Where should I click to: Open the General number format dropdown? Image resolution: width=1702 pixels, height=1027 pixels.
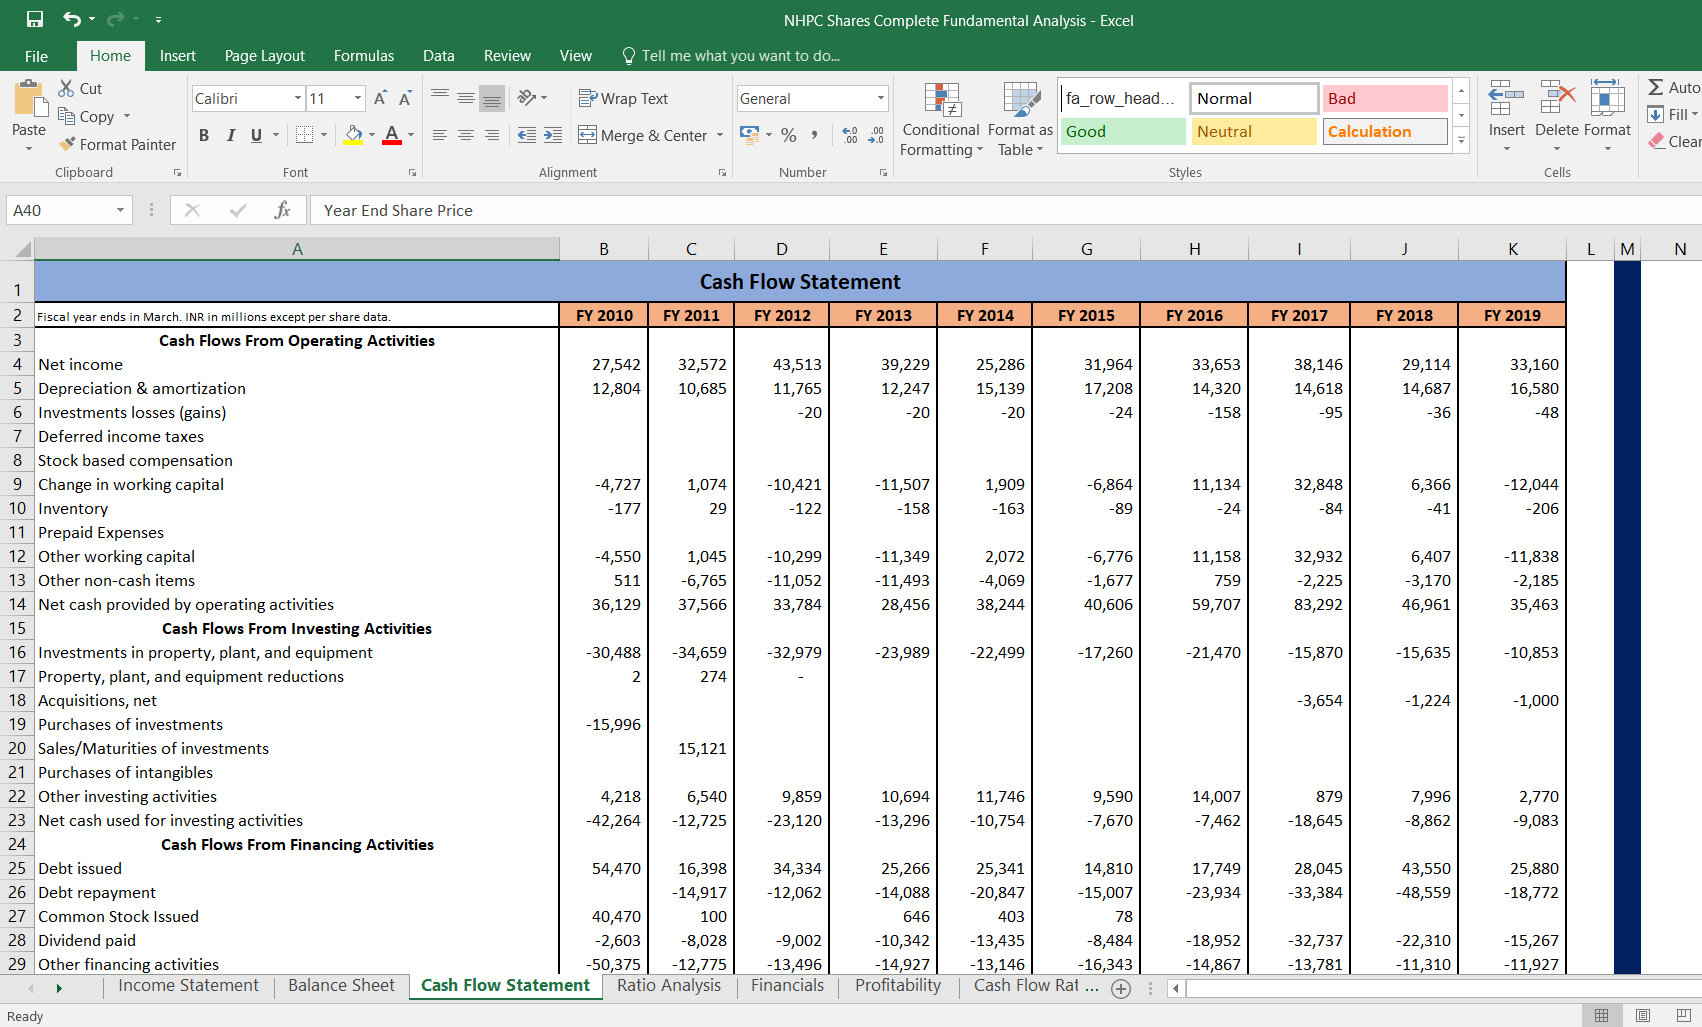[x=881, y=98]
